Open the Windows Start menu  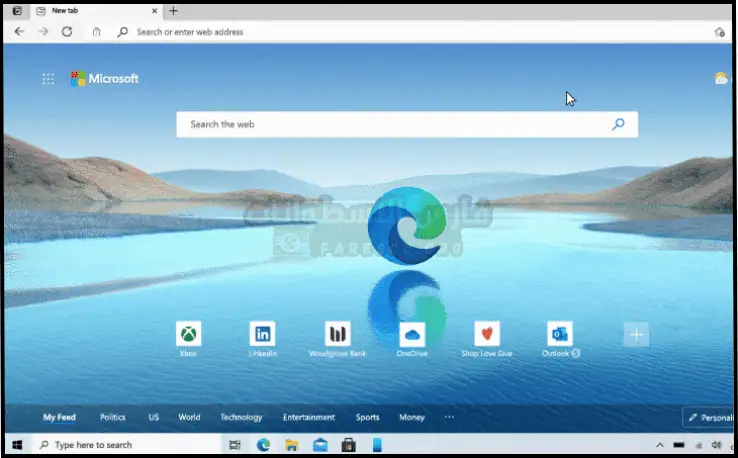pyautogui.click(x=16, y=445)
